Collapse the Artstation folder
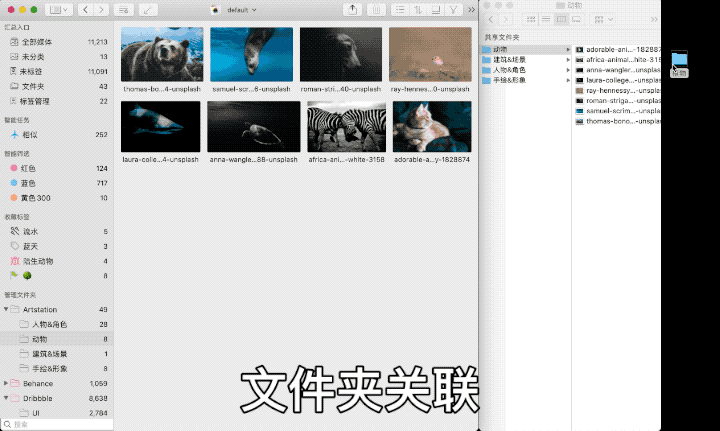This screenshot has height=431, width=720. (x=6, y=309)
